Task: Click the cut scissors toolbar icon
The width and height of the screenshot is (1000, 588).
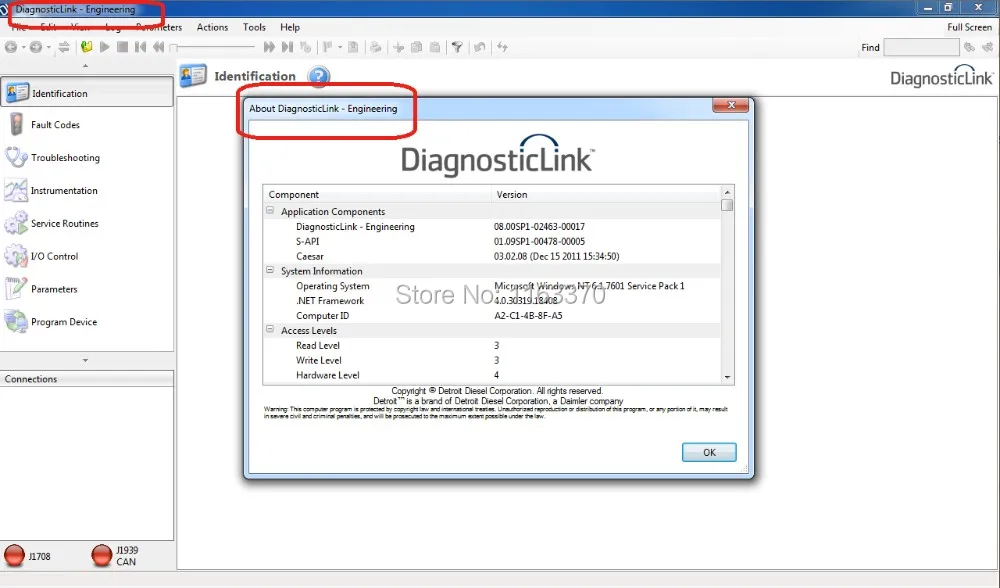Action: coord(399,47)
